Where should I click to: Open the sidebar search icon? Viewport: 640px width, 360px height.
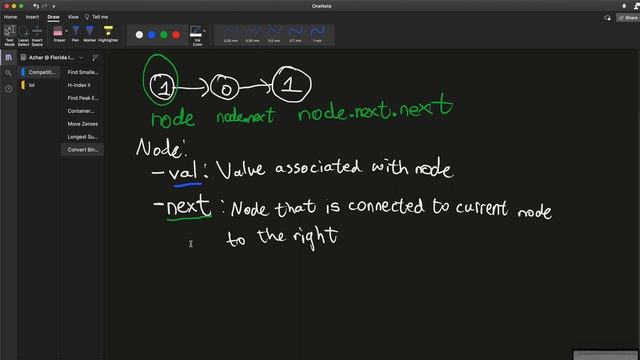[x=8, y=73]
